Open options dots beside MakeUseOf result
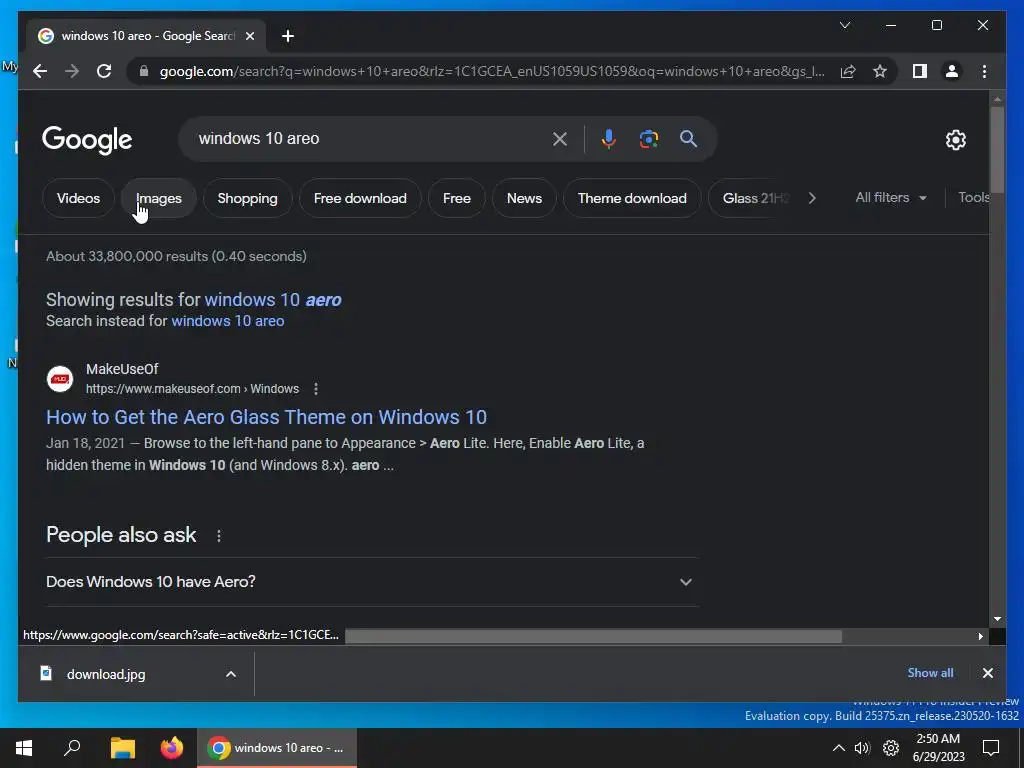 tap(316, 389)
